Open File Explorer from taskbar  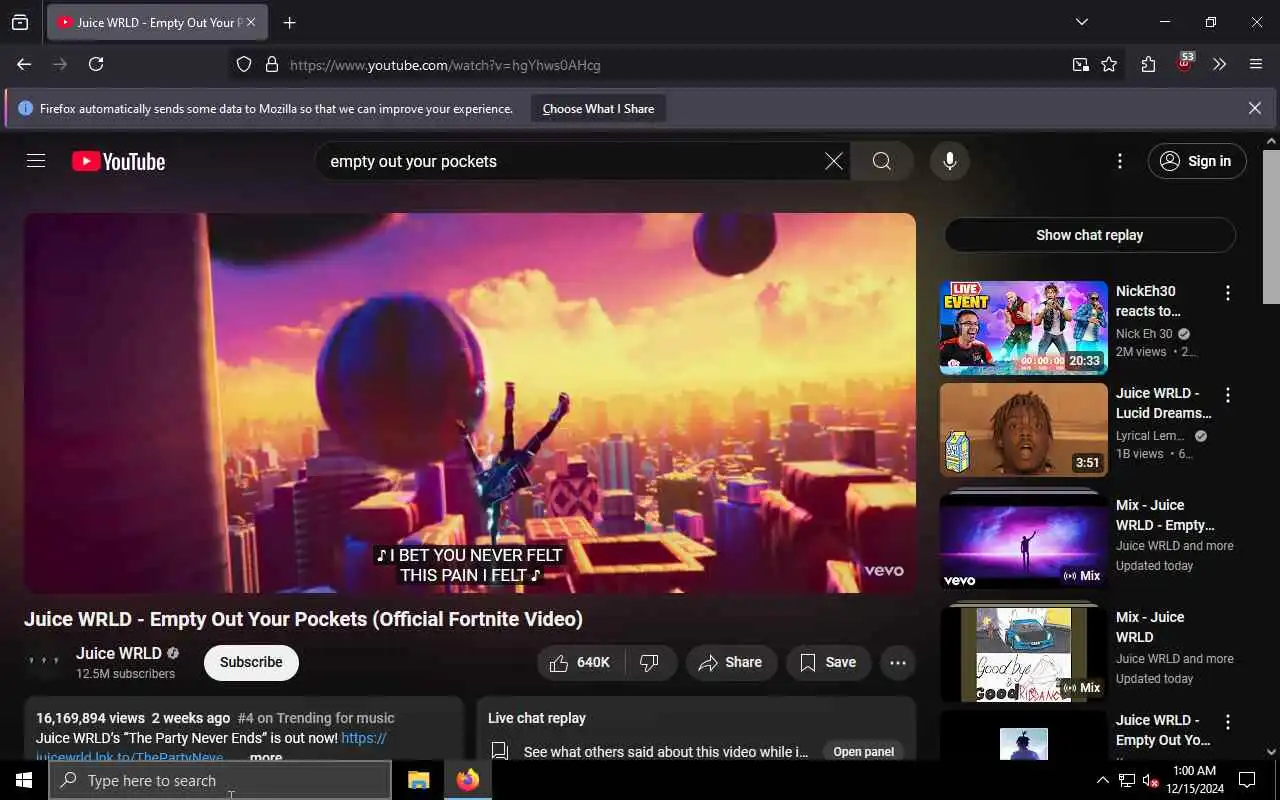[x=418, y=780]
